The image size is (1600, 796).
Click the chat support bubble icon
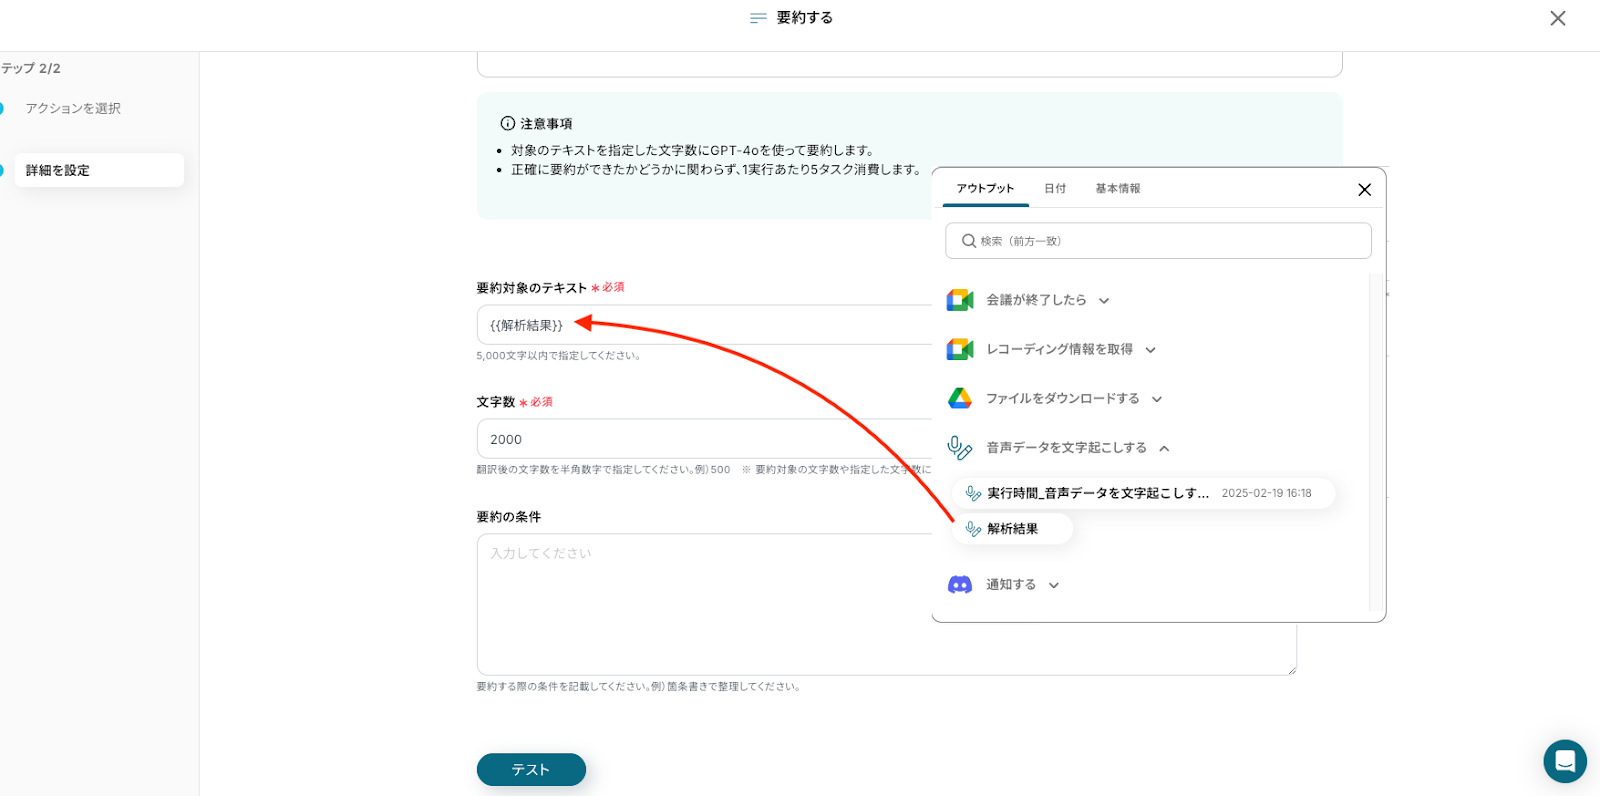click(1565, 761)
